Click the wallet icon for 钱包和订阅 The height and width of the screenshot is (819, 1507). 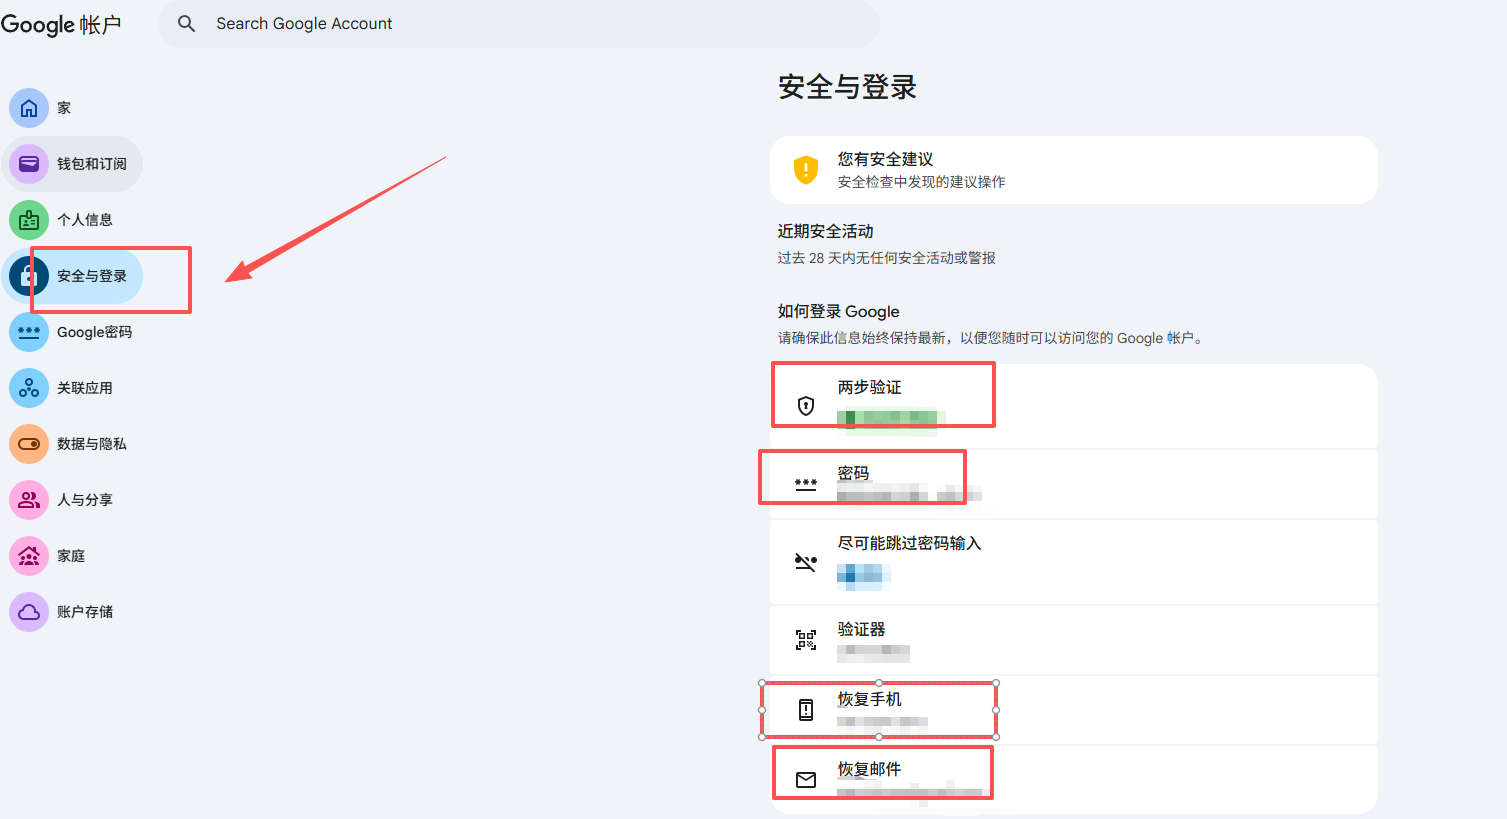(29, 164)
